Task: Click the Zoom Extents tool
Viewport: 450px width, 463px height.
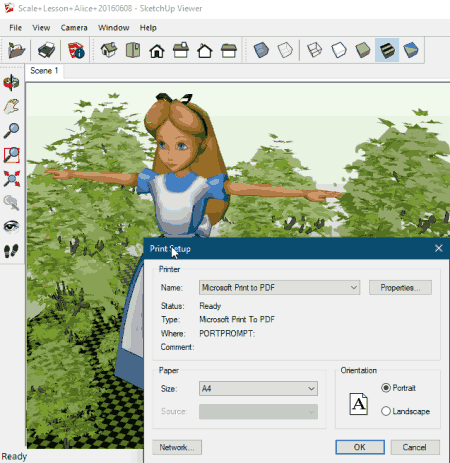Action: point(11,179)
